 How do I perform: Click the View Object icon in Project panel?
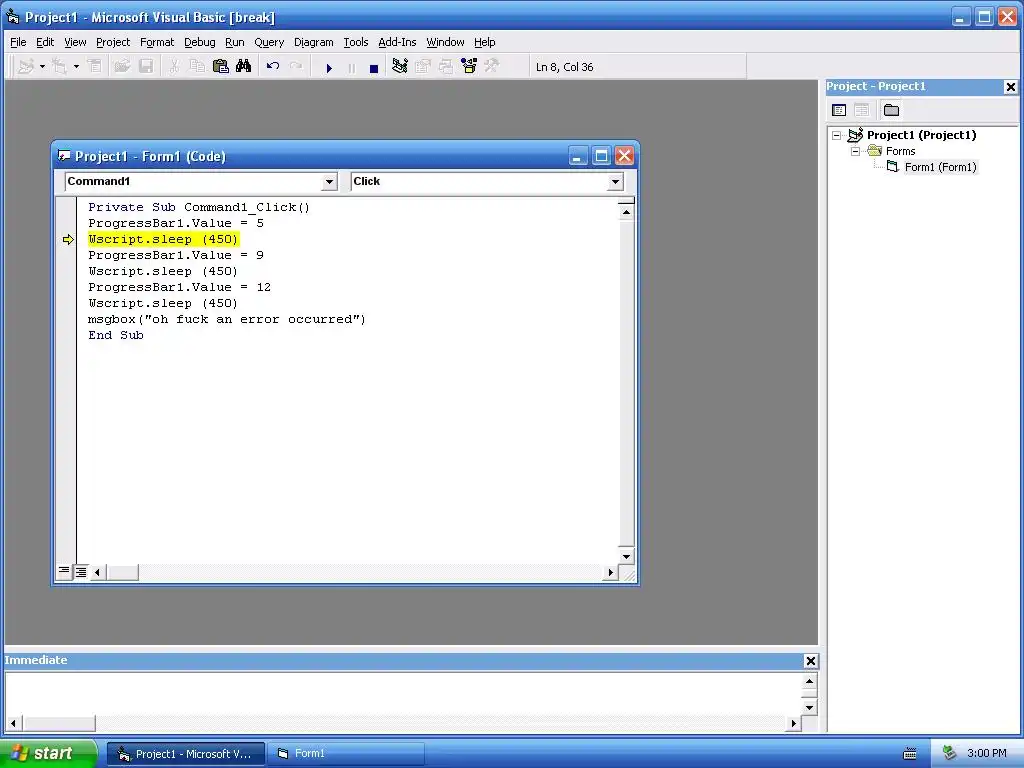coord(861,110)
